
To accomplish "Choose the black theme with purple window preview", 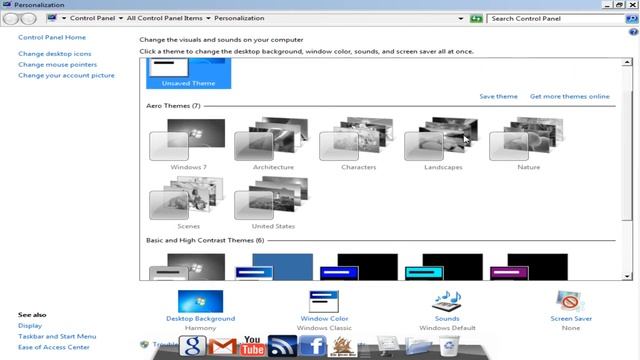I will pyautogui.click(x=529, y=267).
